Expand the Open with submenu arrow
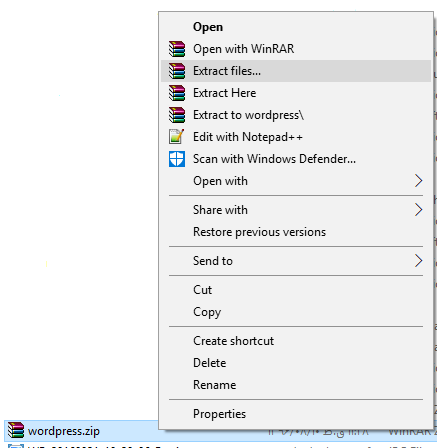The width and height of the screenshot is (437, 448). tap(418, 181)
